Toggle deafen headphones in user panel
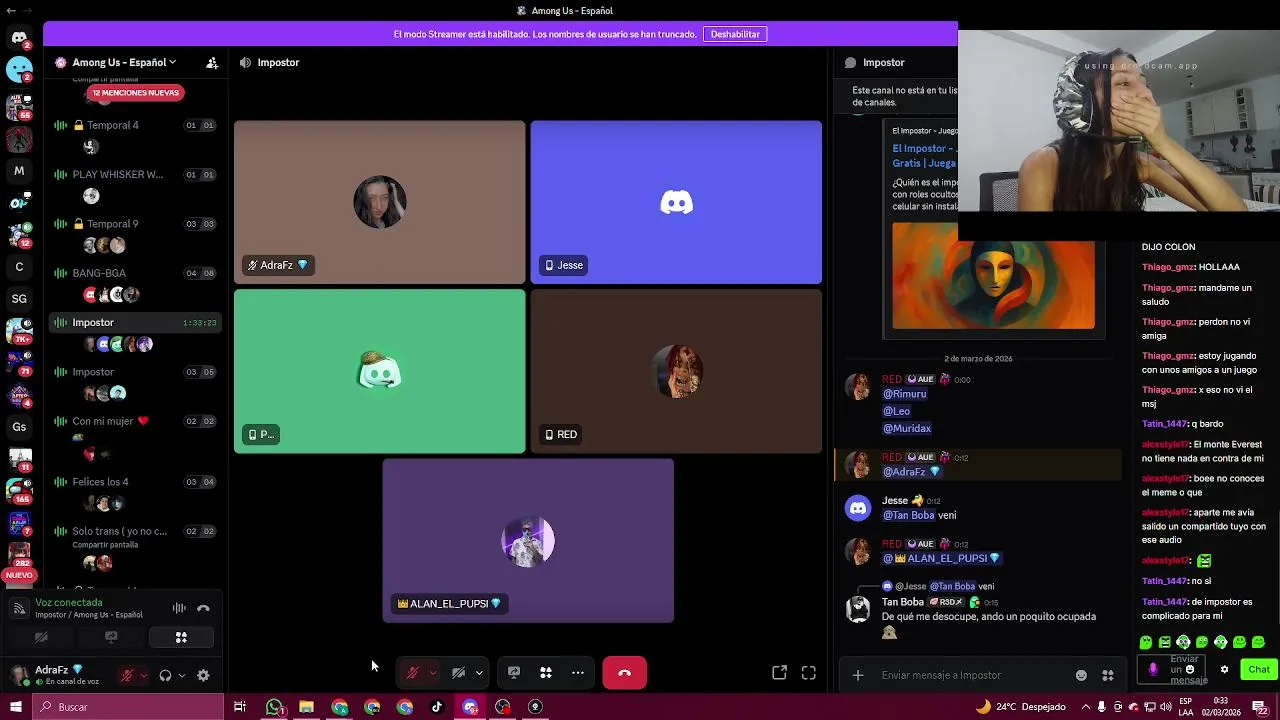 pos(165,675)
